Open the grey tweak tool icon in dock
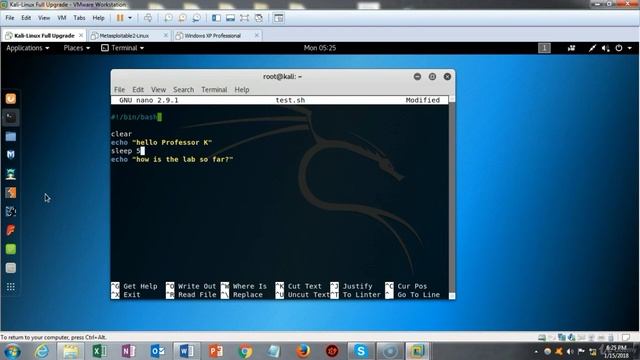This screenshot has height=360, width=640. [11, 268]
